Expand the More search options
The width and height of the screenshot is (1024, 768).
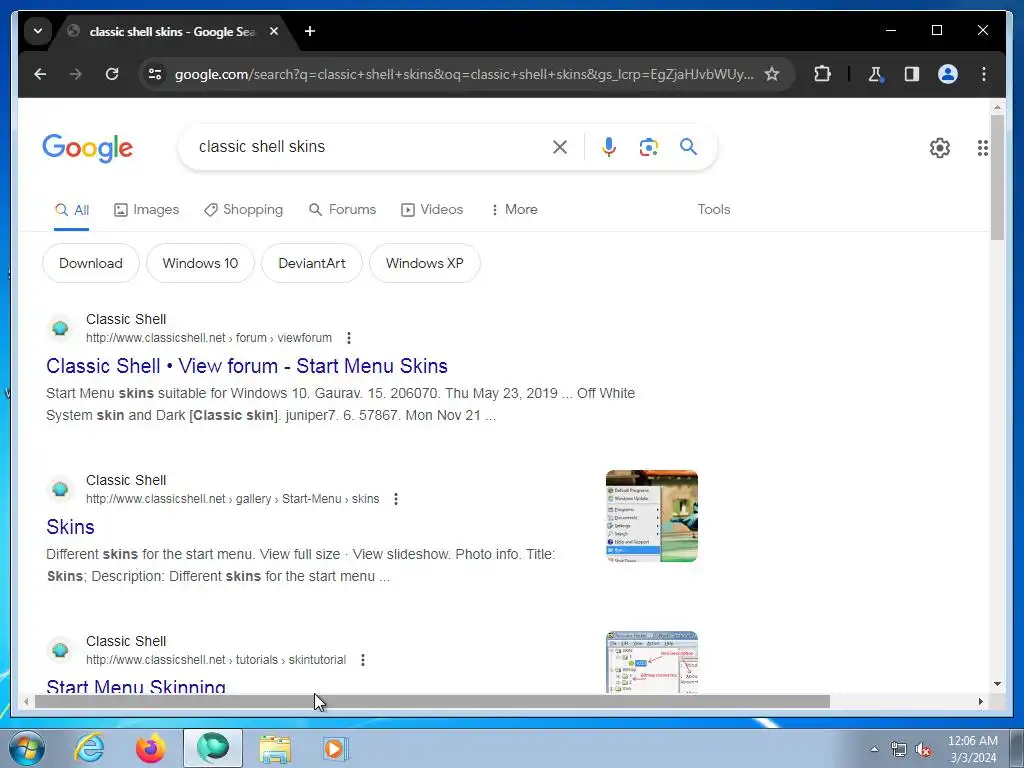click(x=514, y=210)
